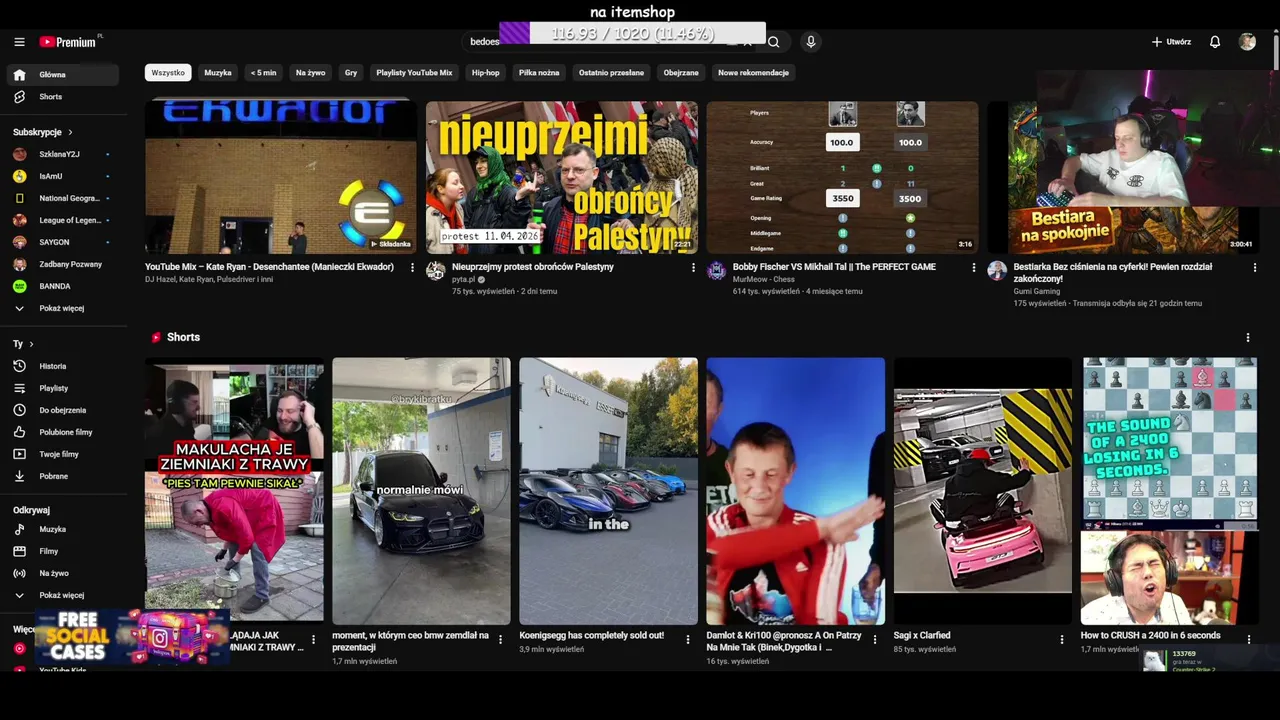Open the hamburger guide menu
The image size is (1280, 720).
tap(19, 42)
